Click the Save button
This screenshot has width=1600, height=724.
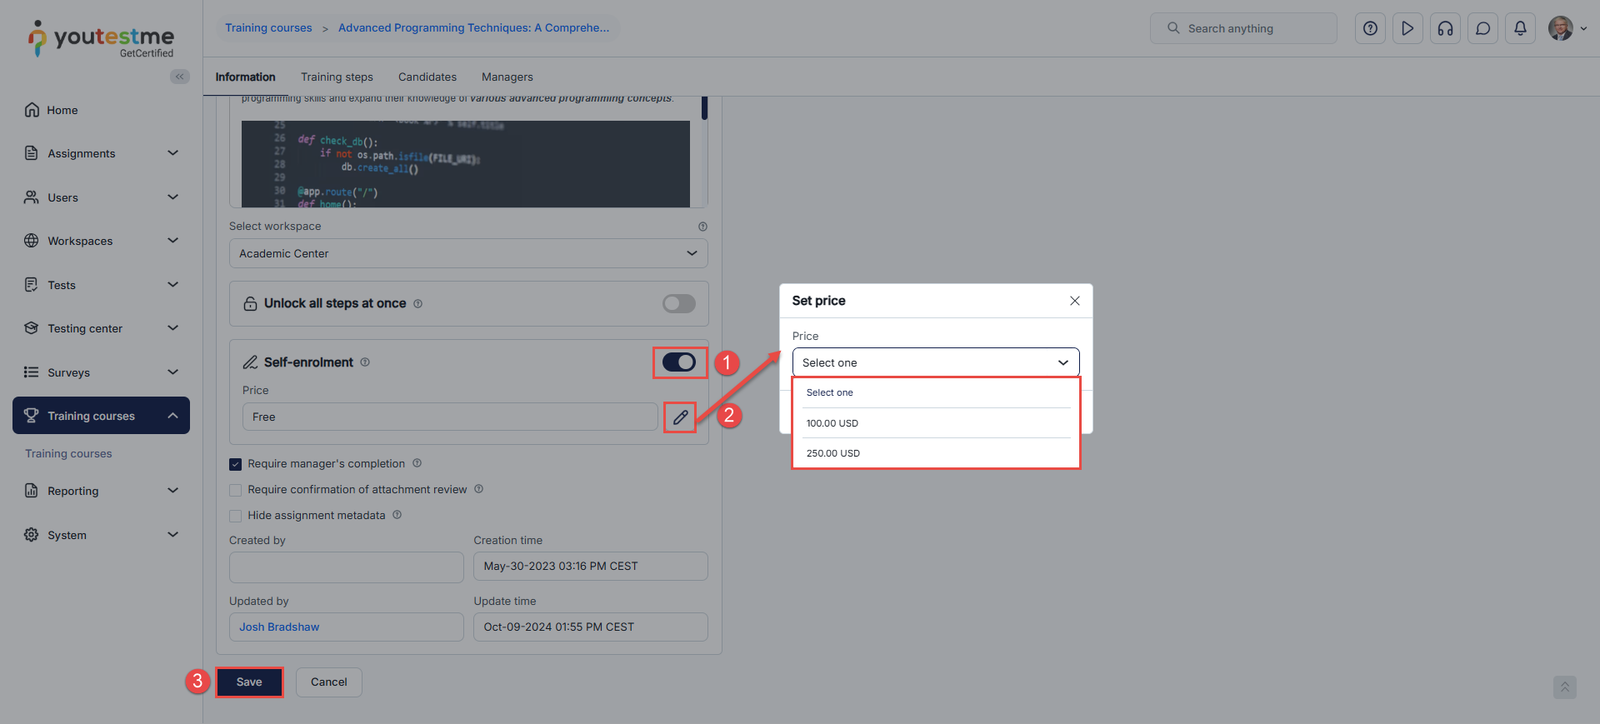(x=249, y=682)
